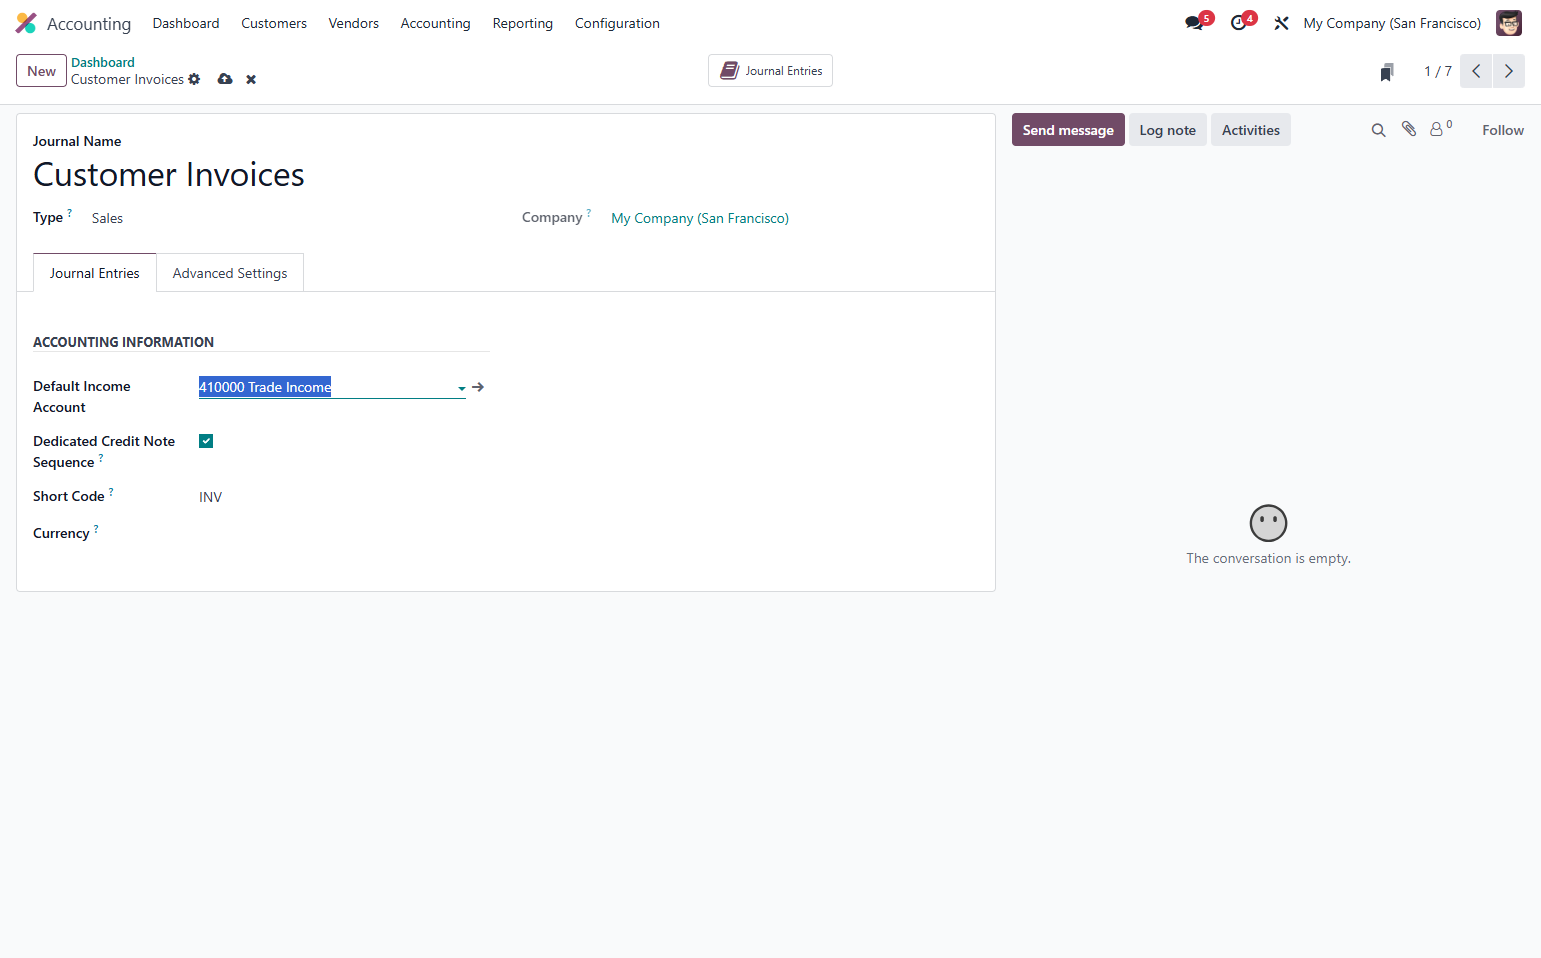Open the Accounting menu in the navbar

435,23
